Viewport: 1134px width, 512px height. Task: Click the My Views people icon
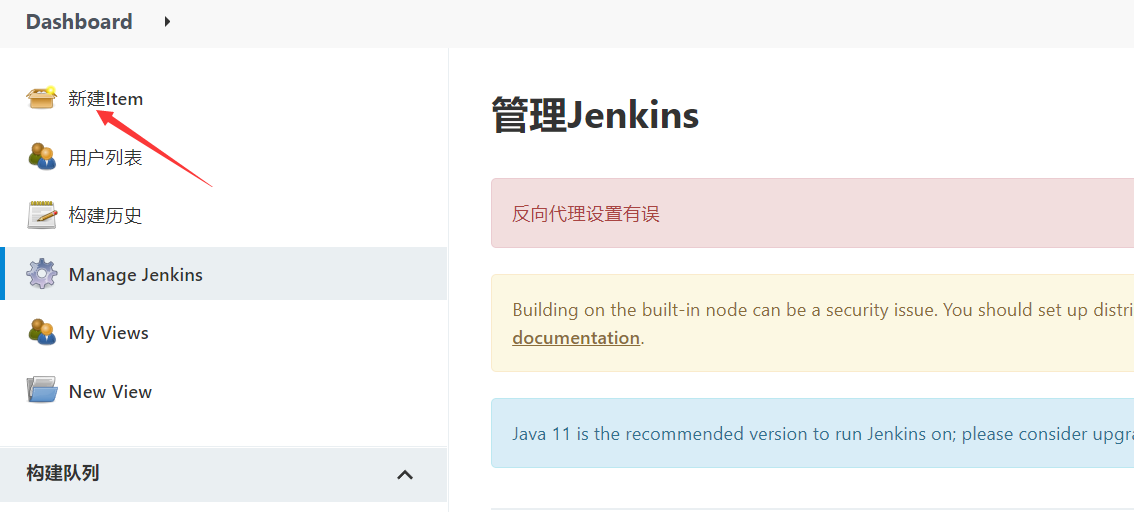pyautogui.click(x=42, y=332)
